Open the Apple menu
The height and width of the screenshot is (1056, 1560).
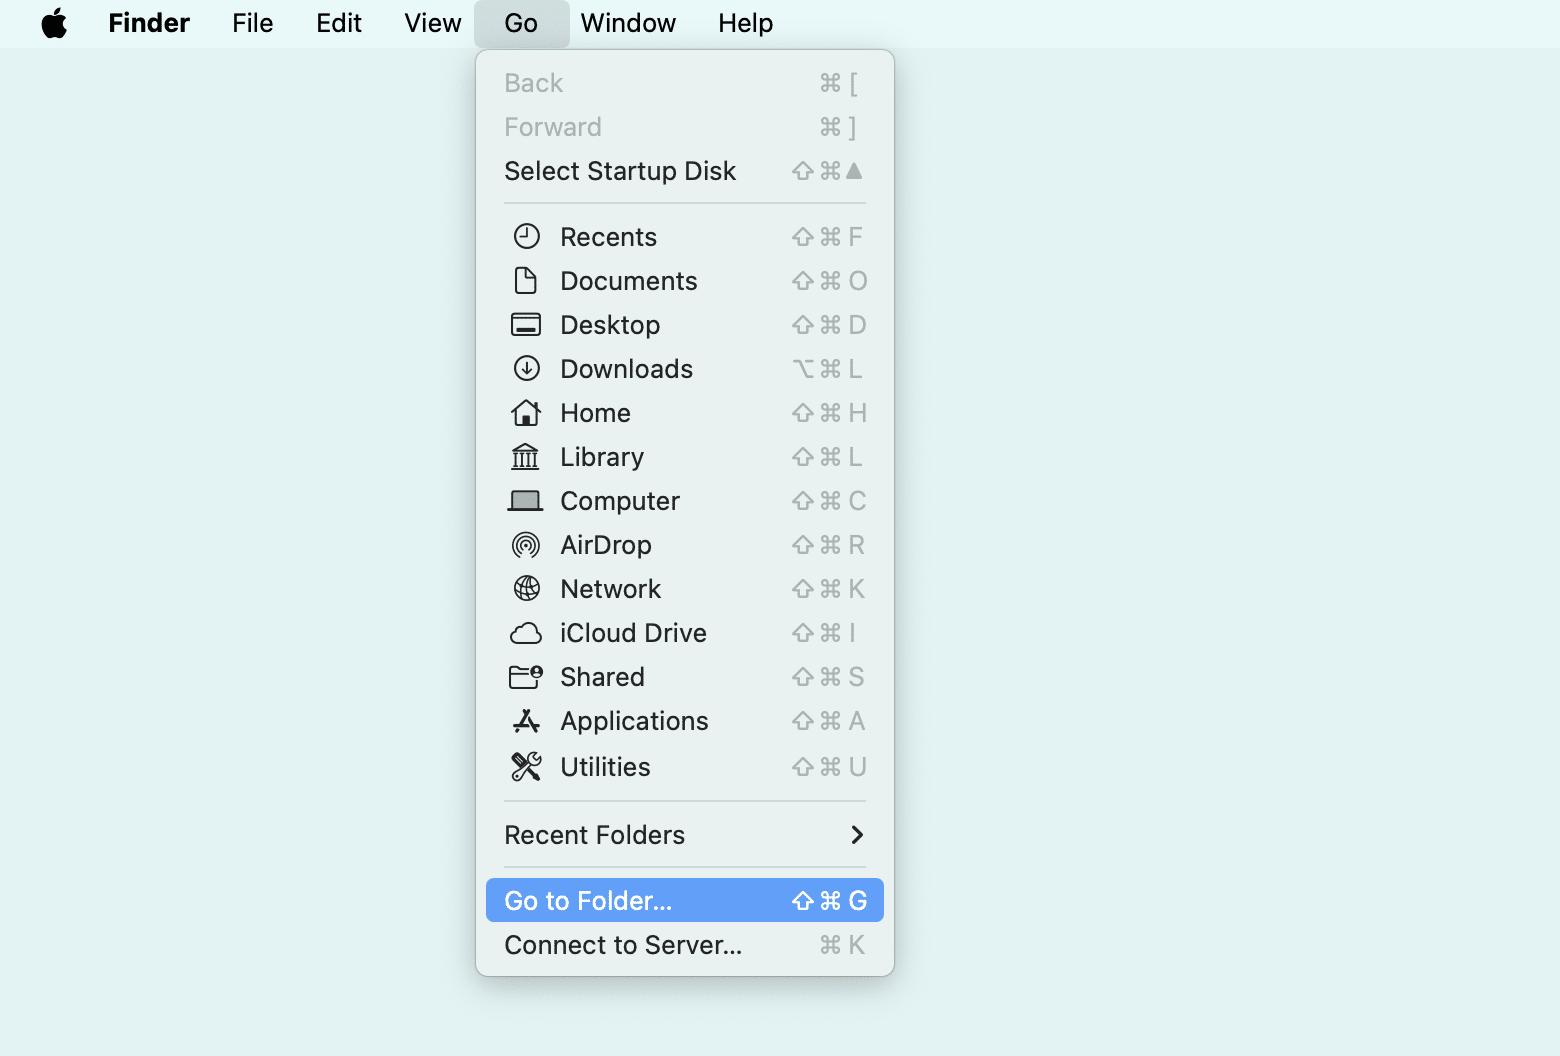coord(54,23)
